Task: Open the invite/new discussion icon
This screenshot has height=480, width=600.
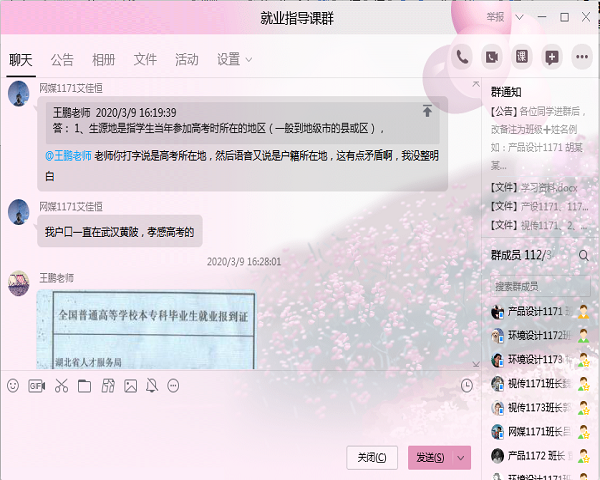Action: coord(551,57)
